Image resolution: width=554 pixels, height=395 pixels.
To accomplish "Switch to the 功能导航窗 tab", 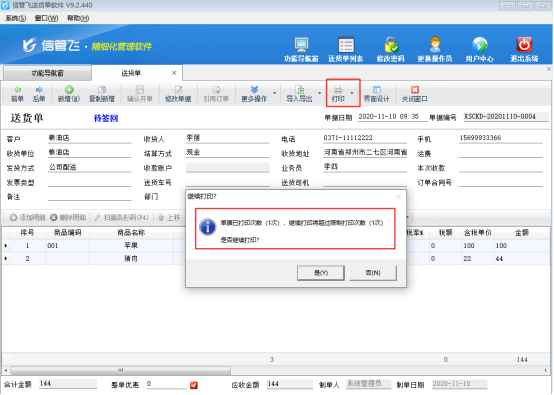I will point(47,73).
